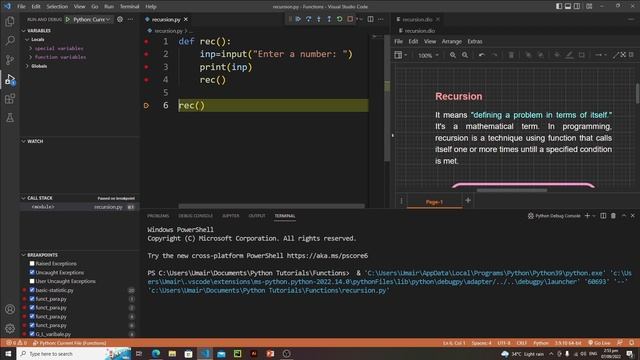Open the Selection menu in the menu bar
This screenshot has width=640, height=360.
click(57, 7)
